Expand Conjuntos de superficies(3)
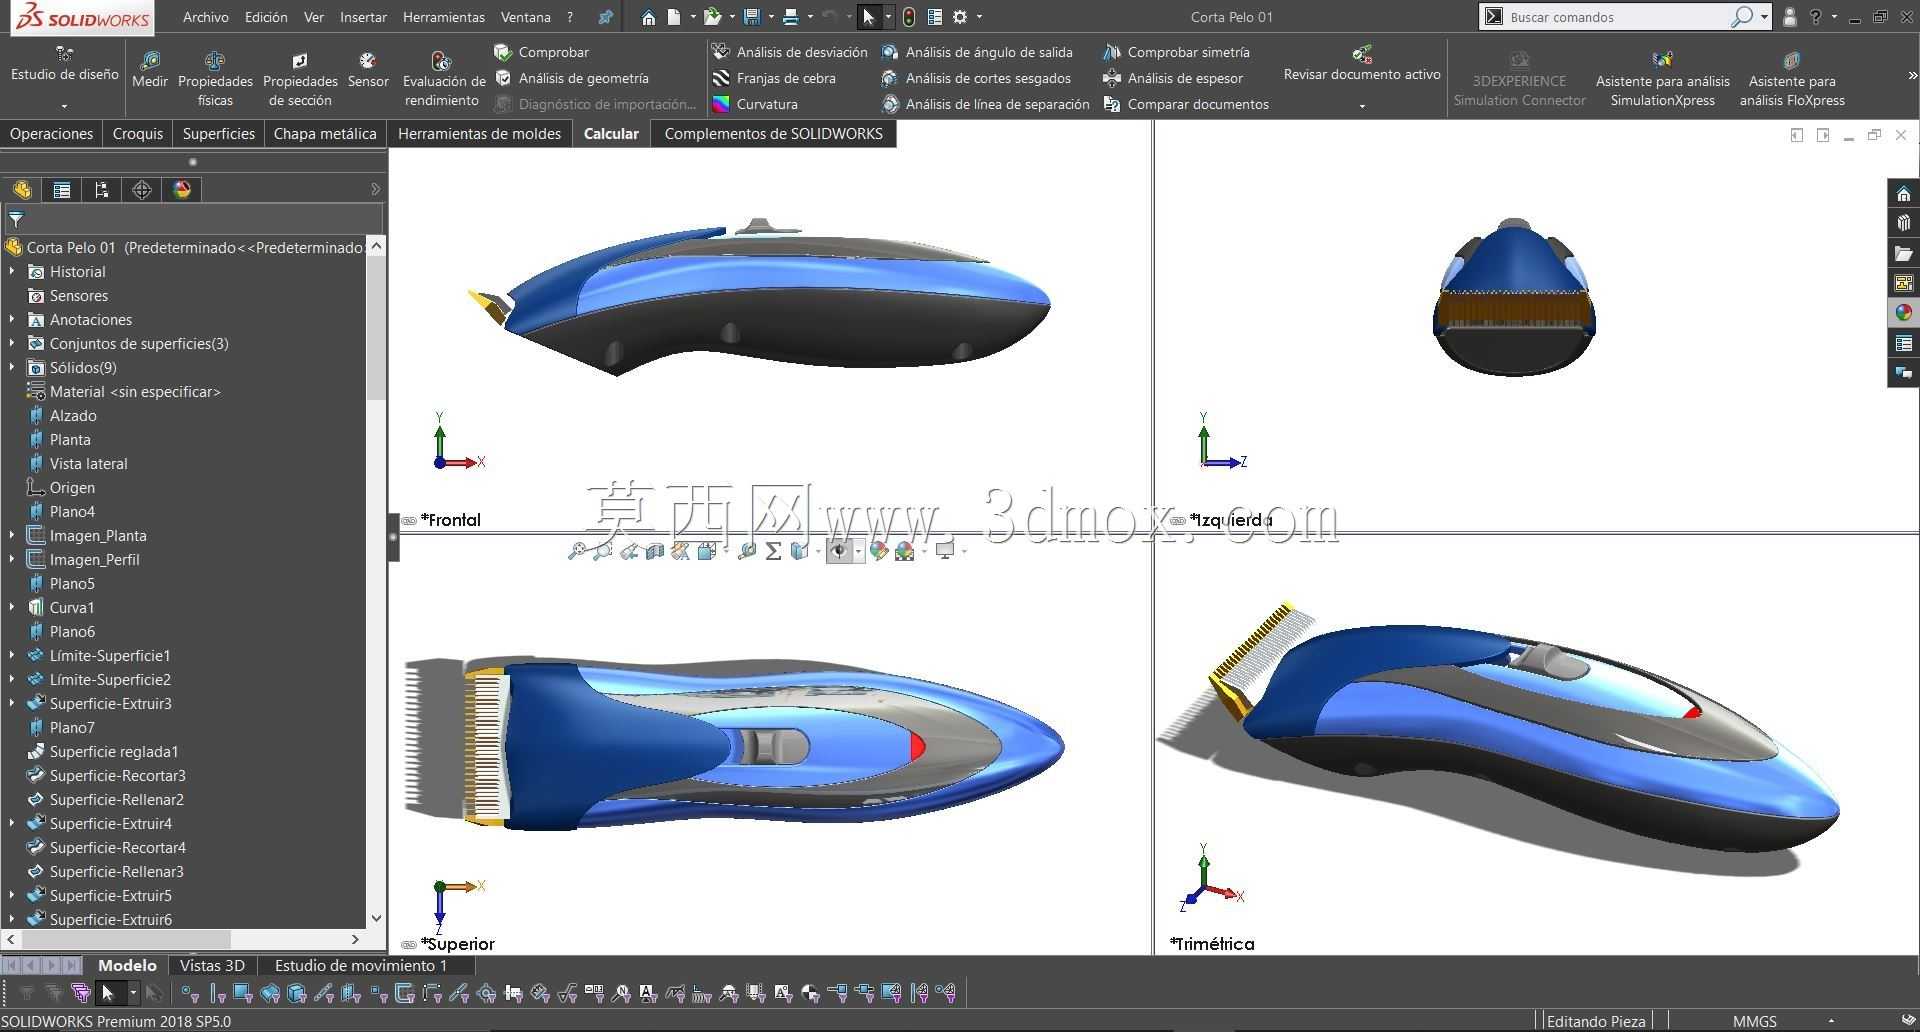1920x1032 pixels. [12, 343]
